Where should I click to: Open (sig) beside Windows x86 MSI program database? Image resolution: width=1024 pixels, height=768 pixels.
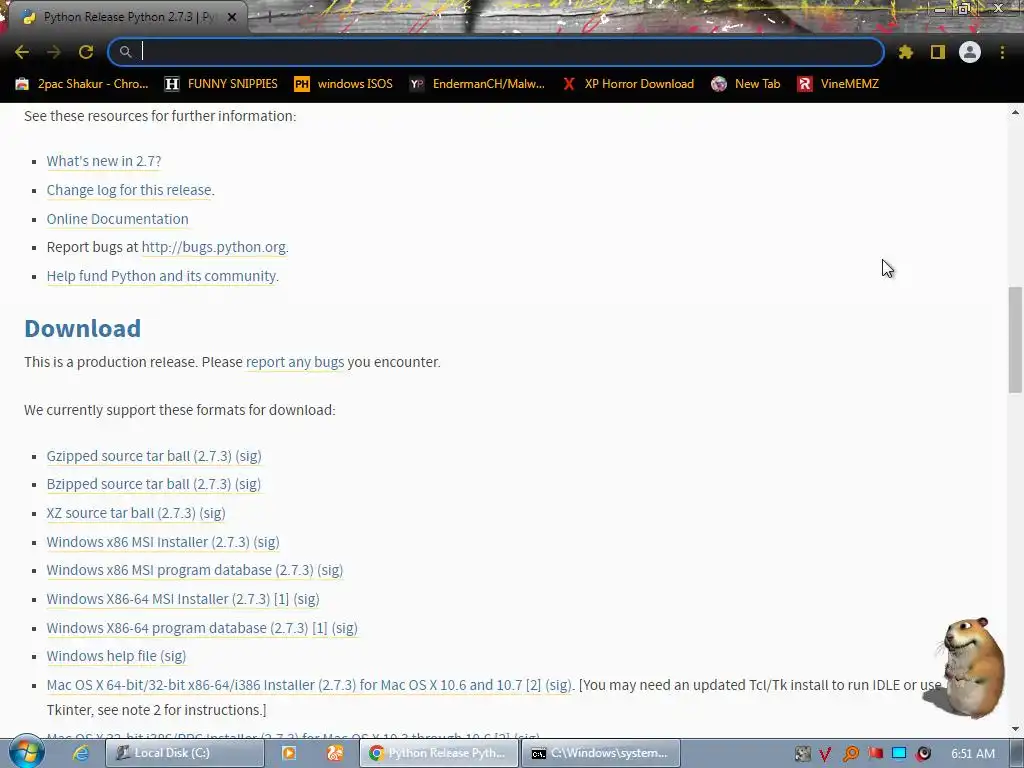tap(330, 570)
